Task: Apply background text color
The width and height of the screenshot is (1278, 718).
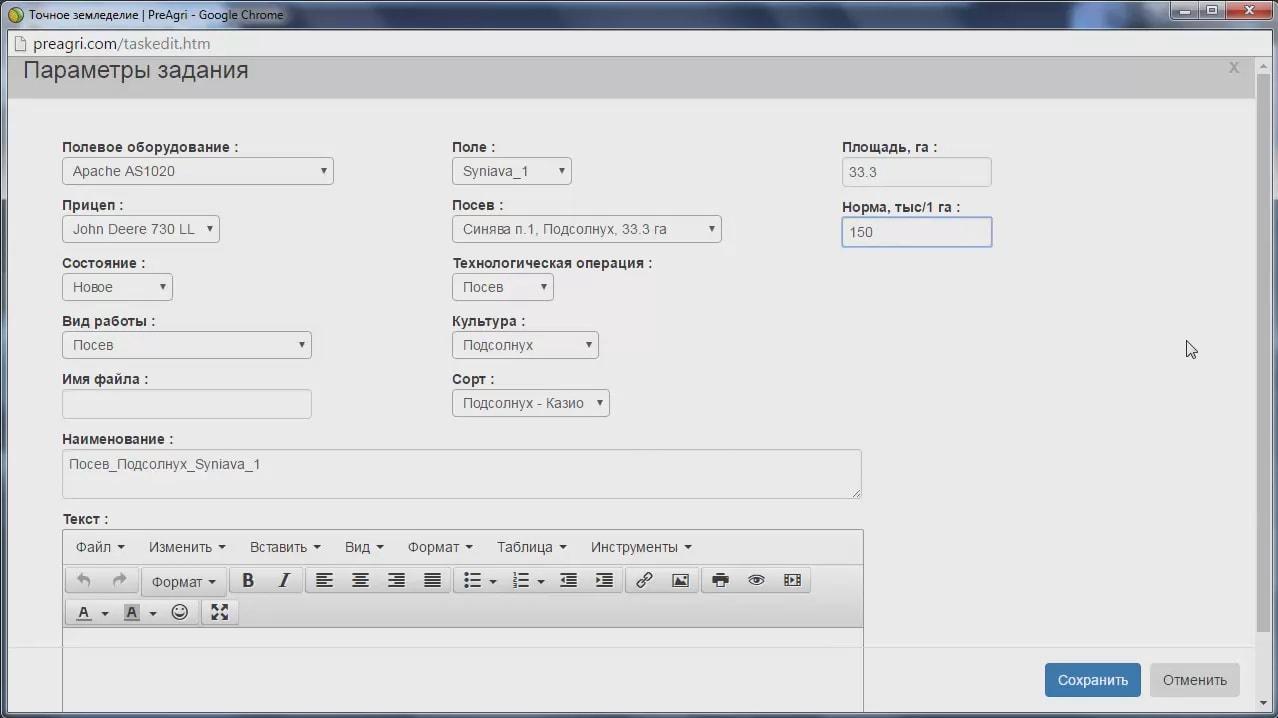Action: tap(132, 613)
